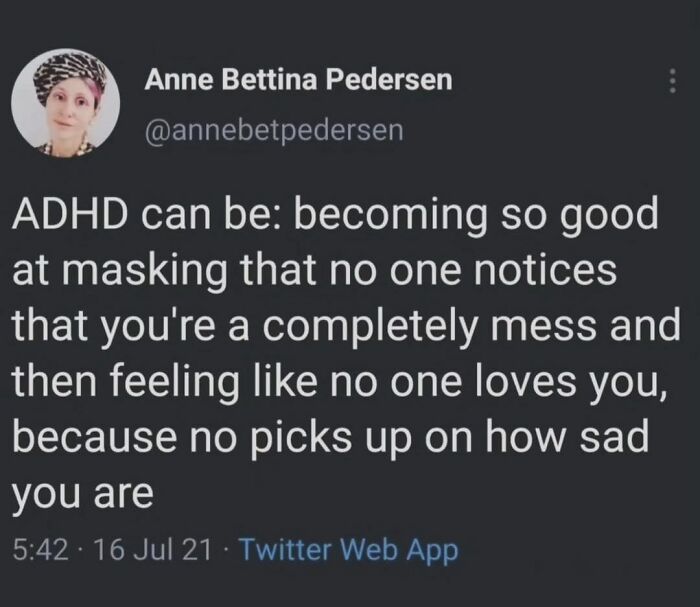Open the Twitter Web App source link
The image size is (700, 607).
coord(349,549)
